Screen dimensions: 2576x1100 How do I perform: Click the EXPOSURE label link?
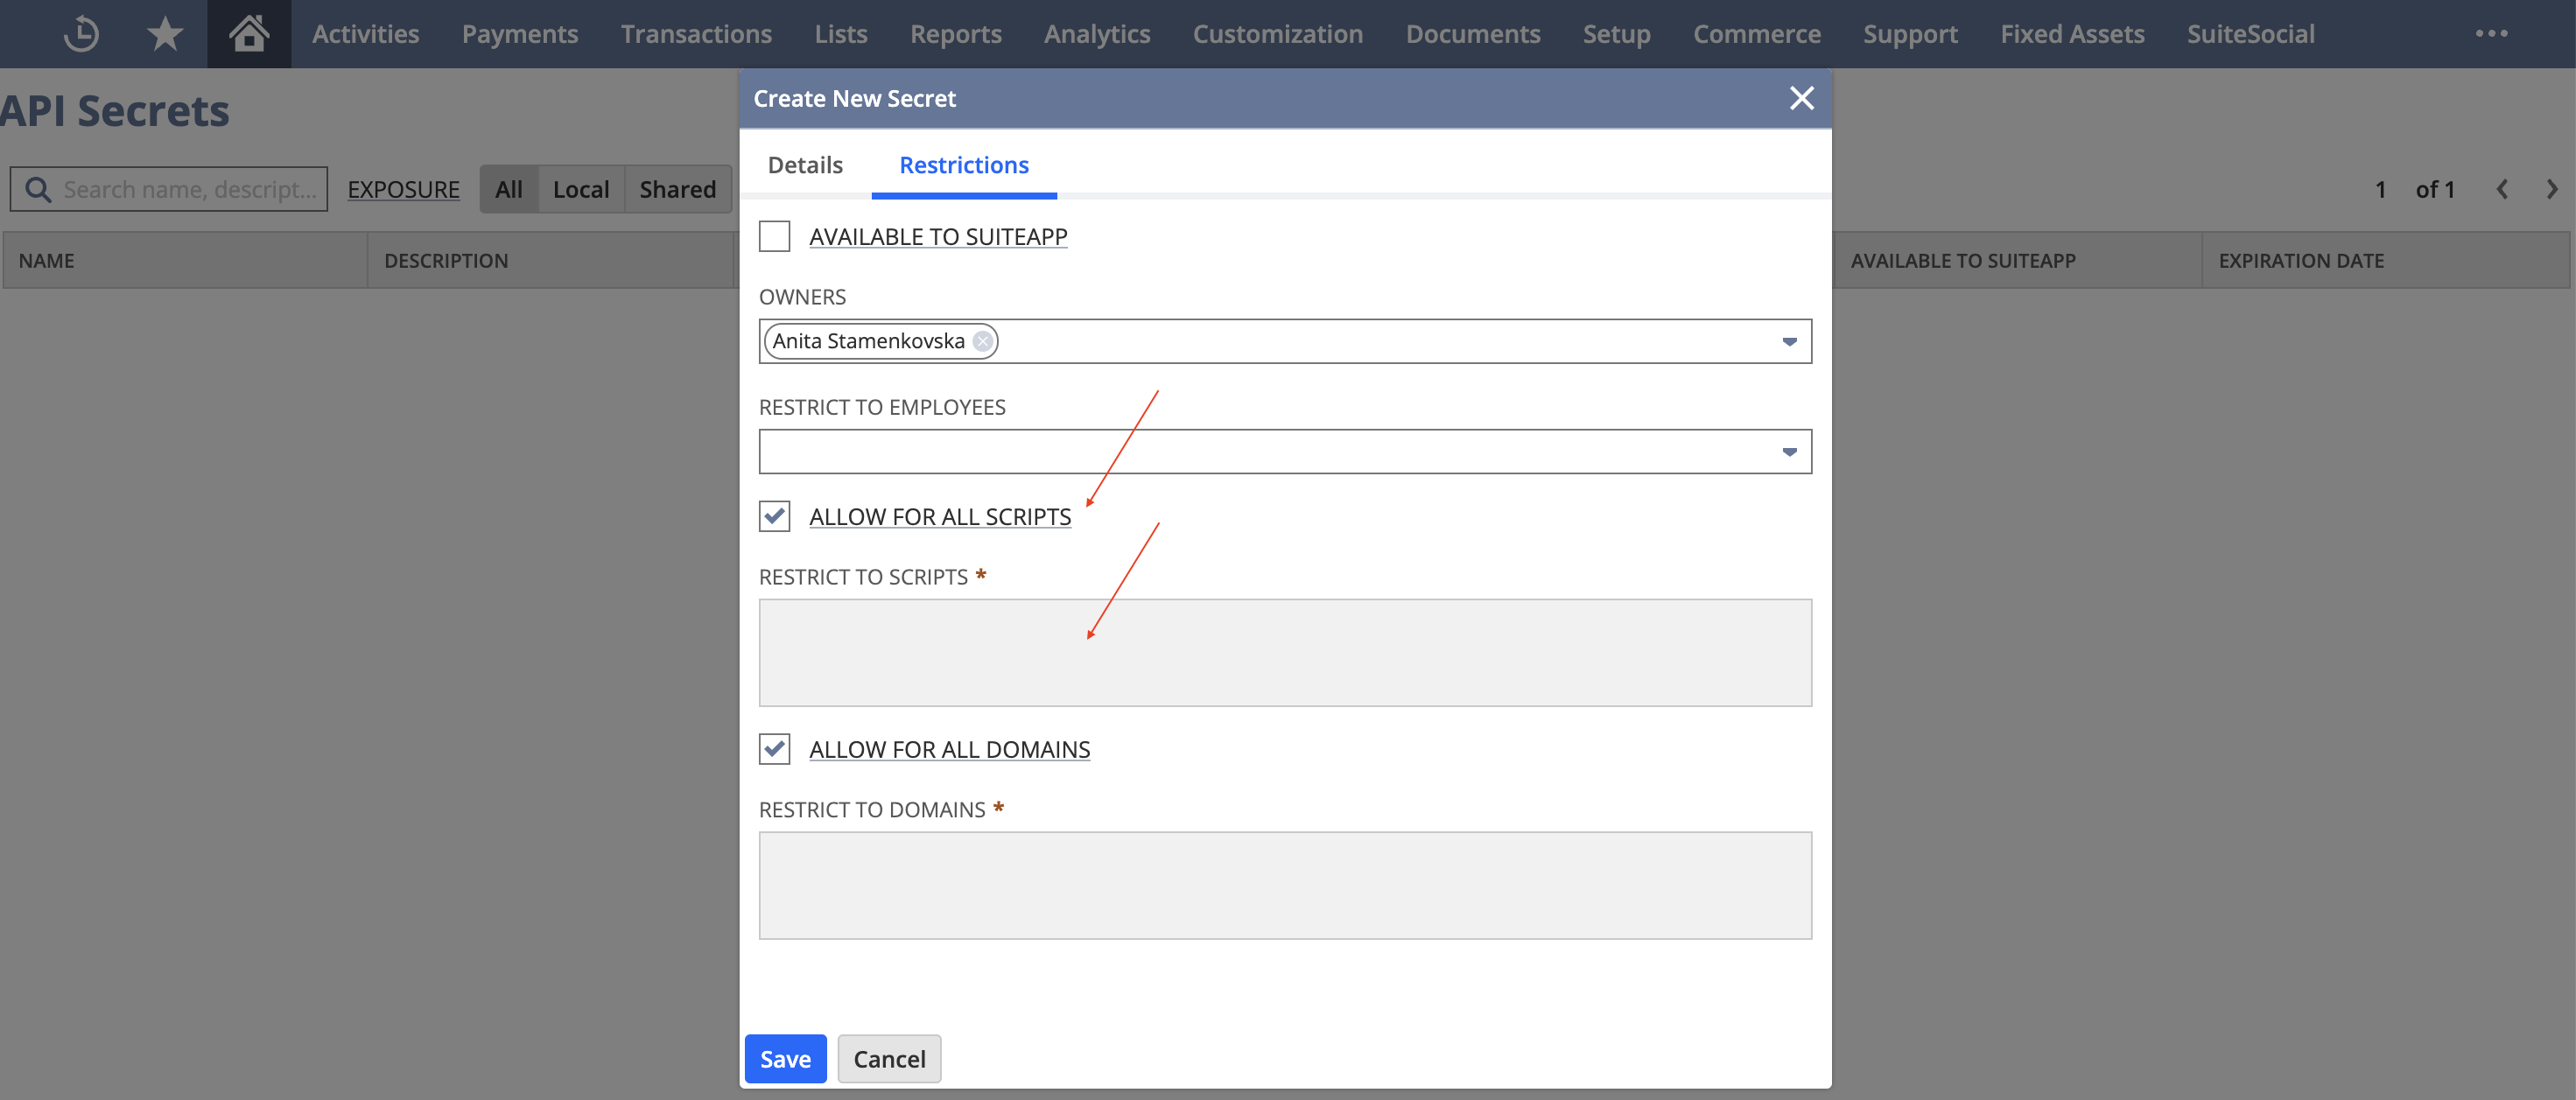coord(403,189)
